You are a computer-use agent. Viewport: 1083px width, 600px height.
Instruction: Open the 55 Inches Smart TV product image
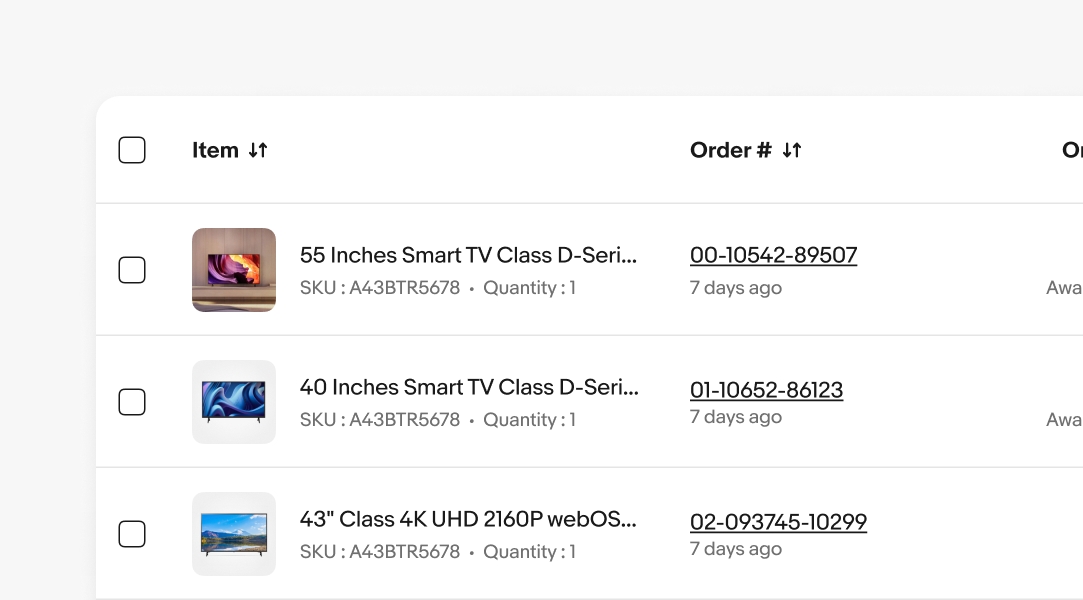click(233, 270)
